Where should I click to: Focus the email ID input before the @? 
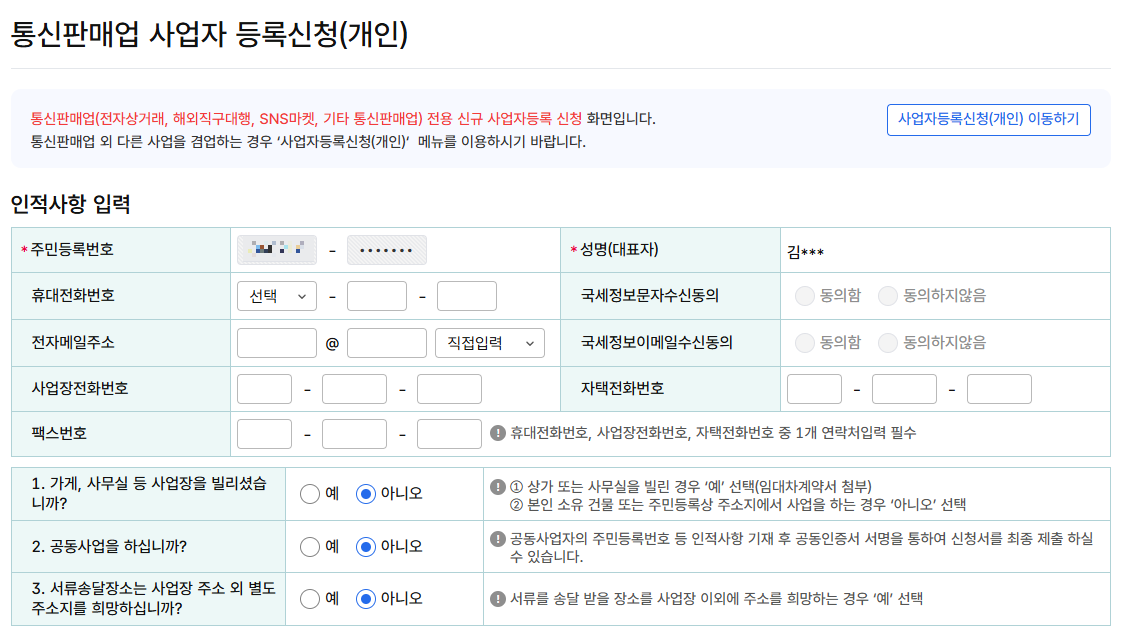pos(277,343)
